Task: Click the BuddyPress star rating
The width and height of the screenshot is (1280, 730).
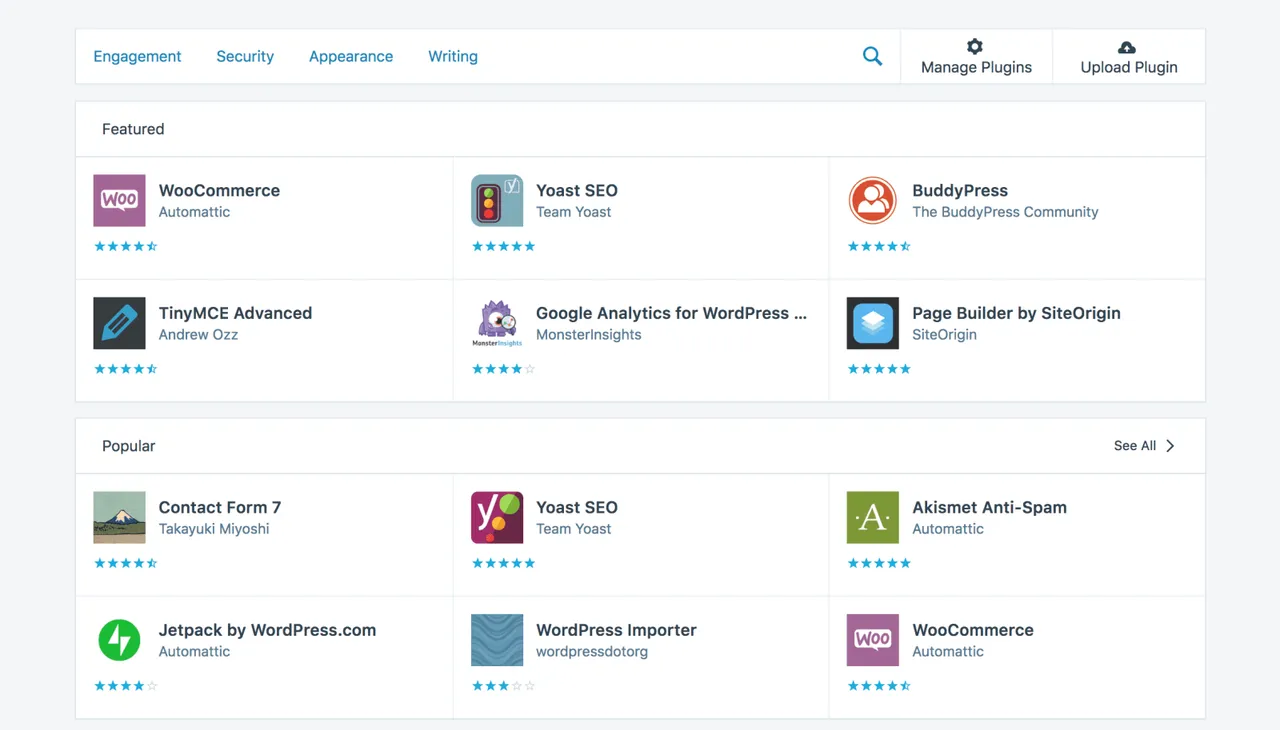Action: [x=879, y=246]
